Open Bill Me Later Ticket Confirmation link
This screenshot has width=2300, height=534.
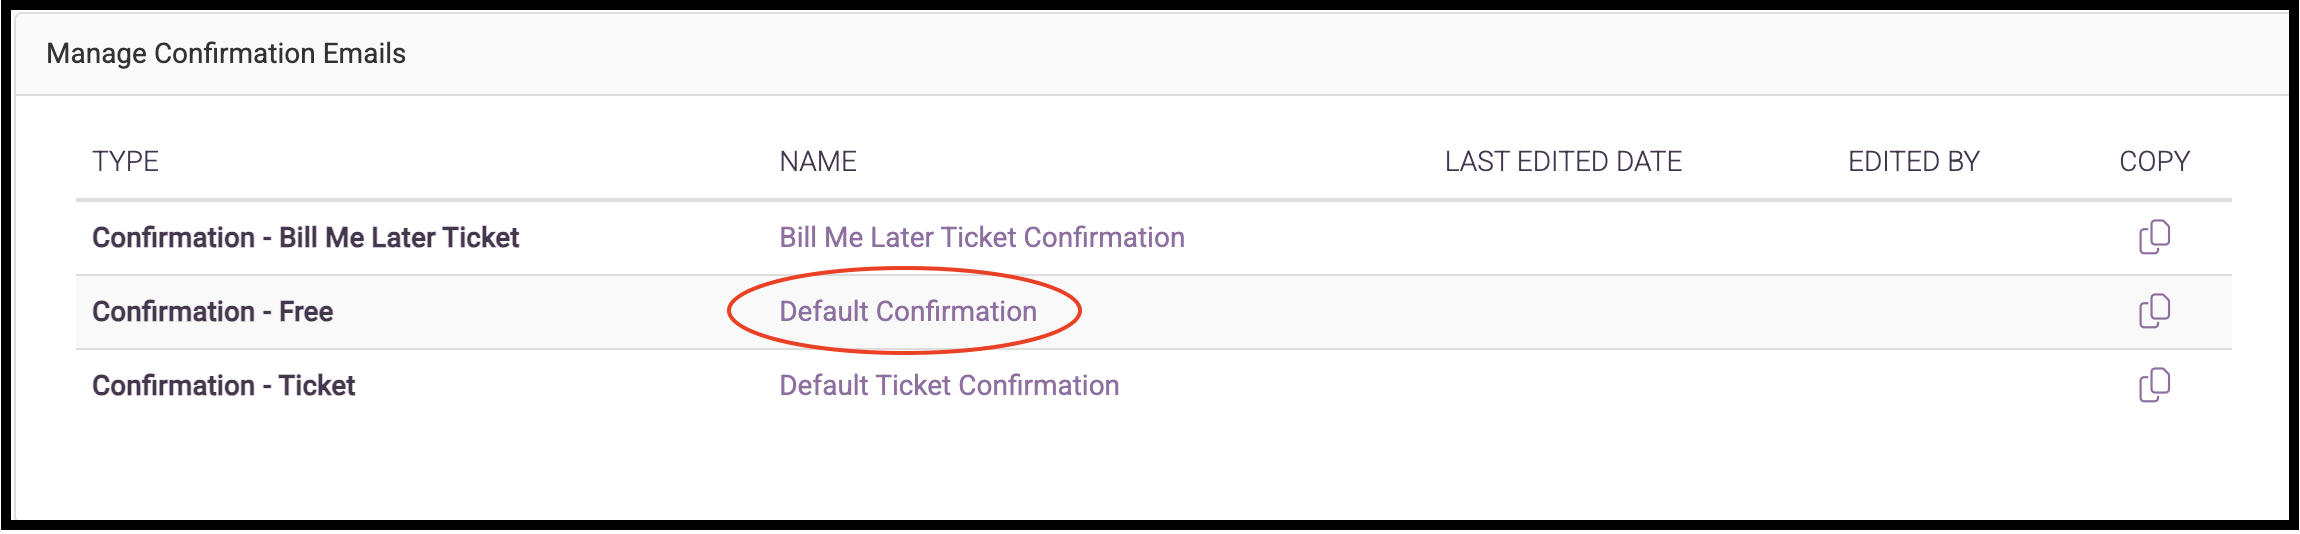click(982, 238)
